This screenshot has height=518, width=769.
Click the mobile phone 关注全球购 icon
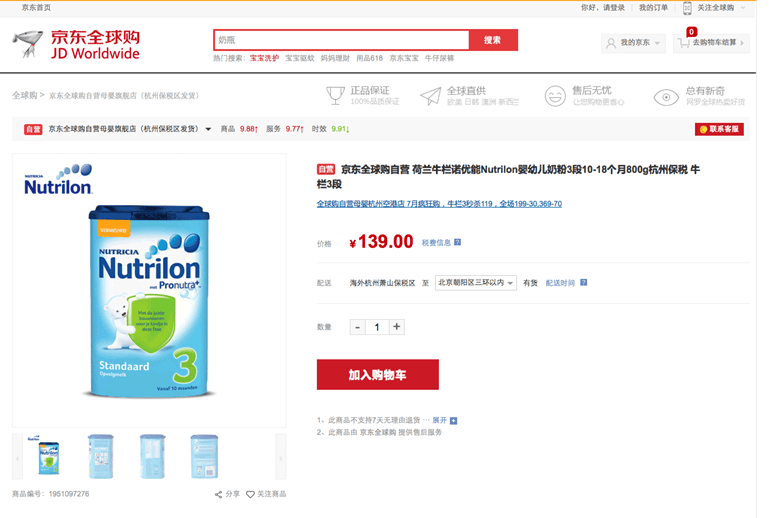tap(687, 7)
